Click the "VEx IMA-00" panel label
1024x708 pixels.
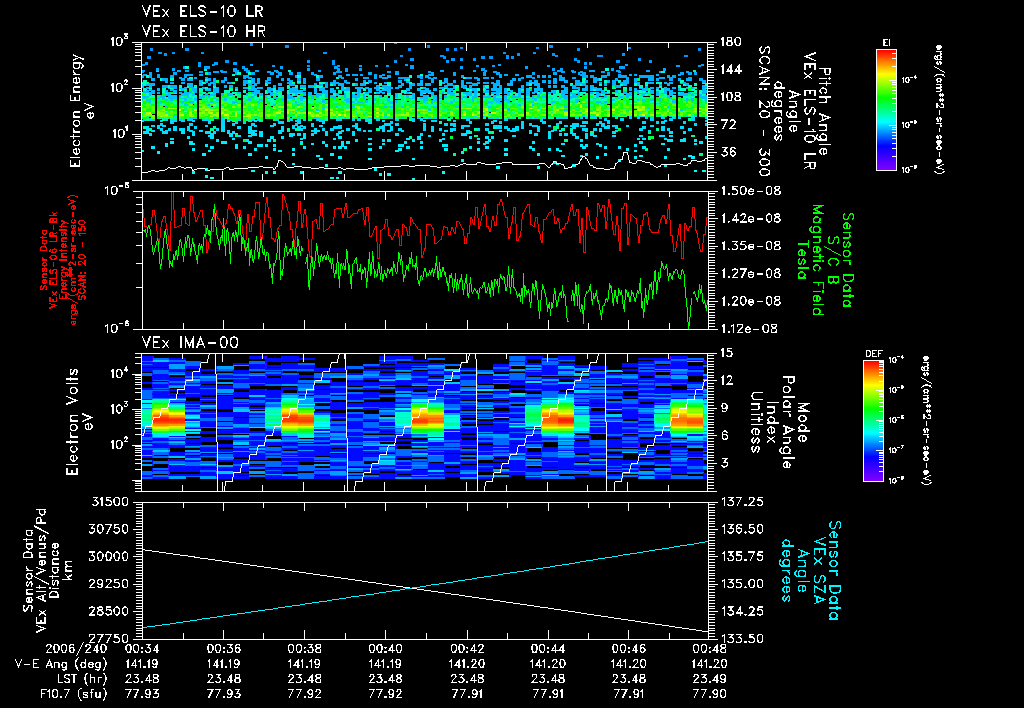[x=190, y=342]
